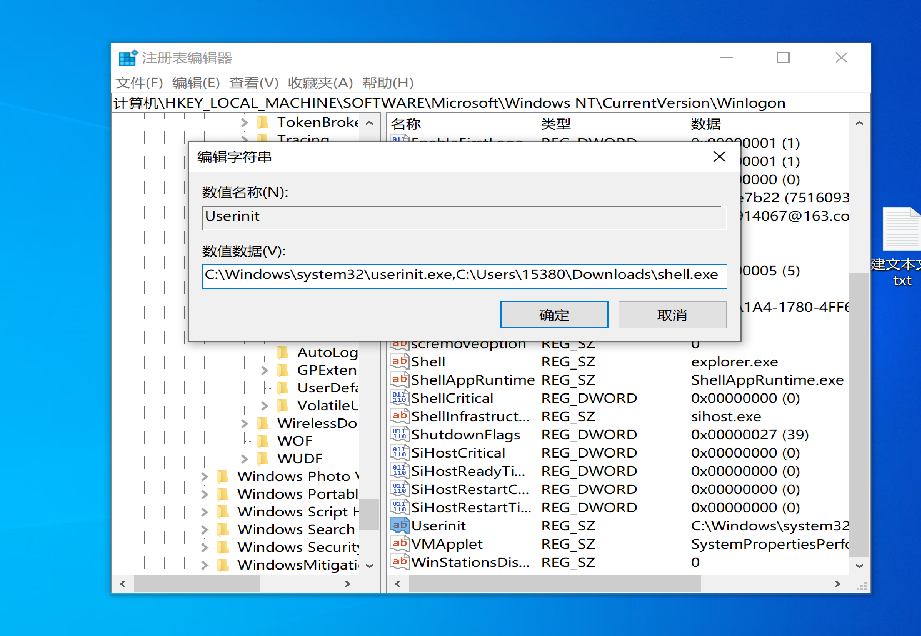The height and width of the screenshot is (636, 921).
Task: Click the ShellAppRuntime value icon
Action: click(399, 380)
